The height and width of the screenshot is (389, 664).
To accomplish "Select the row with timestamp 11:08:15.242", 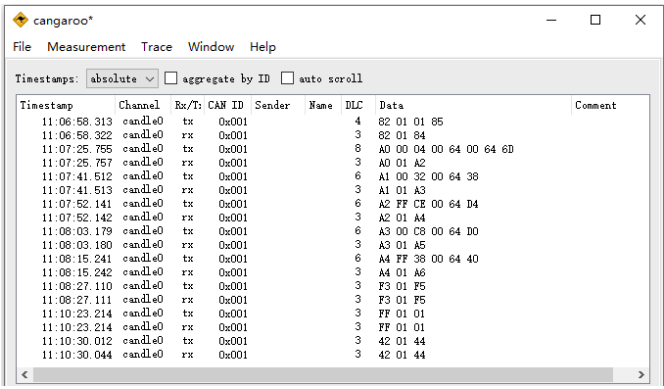I will (x=333, y=273).
